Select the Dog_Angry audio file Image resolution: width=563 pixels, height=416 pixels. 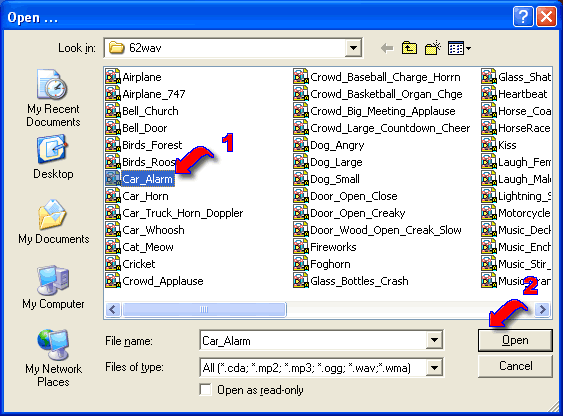click(329, 145)
